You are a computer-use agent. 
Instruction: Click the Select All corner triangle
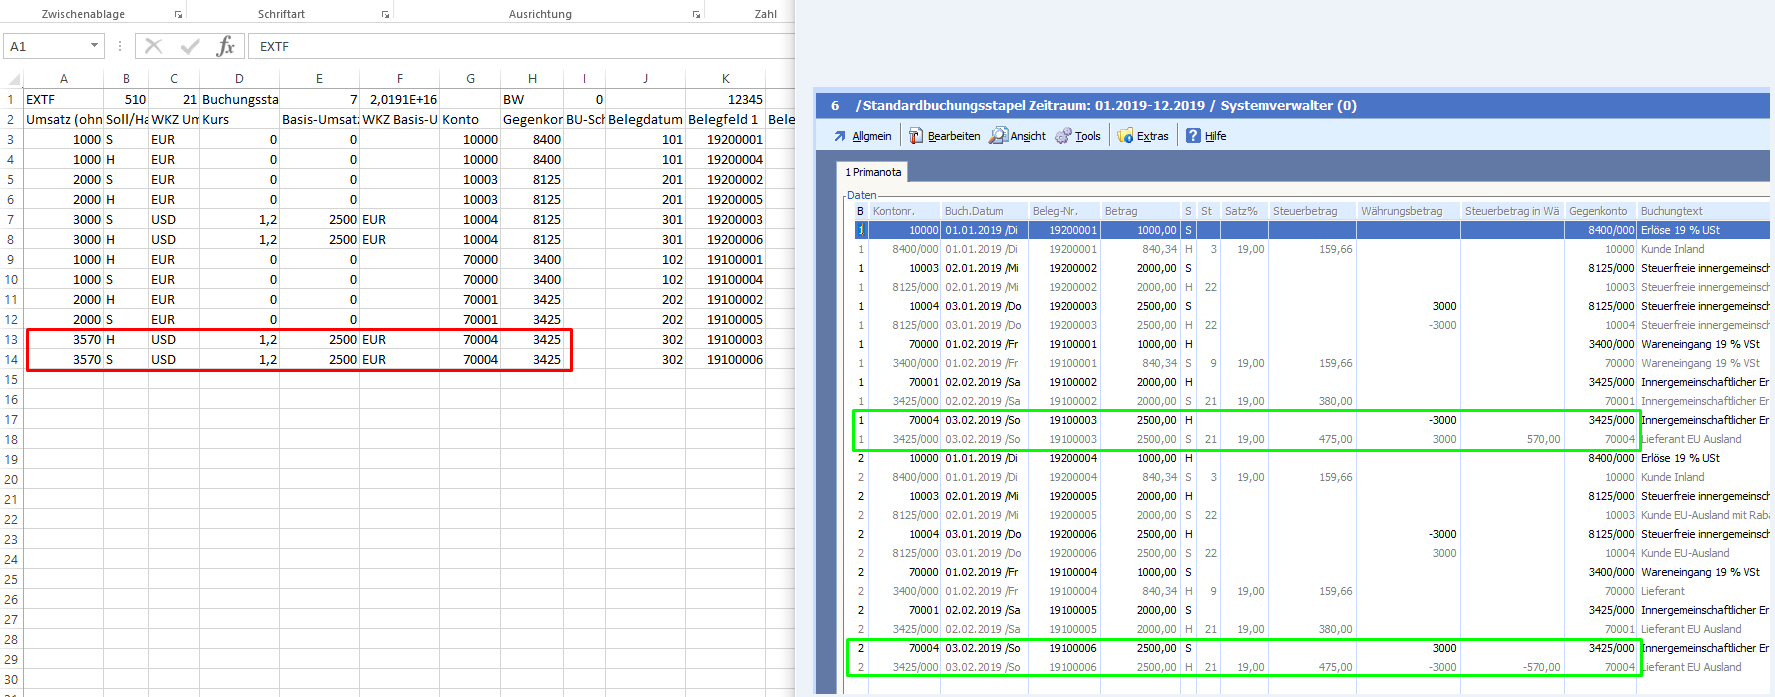tap(13, 79)
